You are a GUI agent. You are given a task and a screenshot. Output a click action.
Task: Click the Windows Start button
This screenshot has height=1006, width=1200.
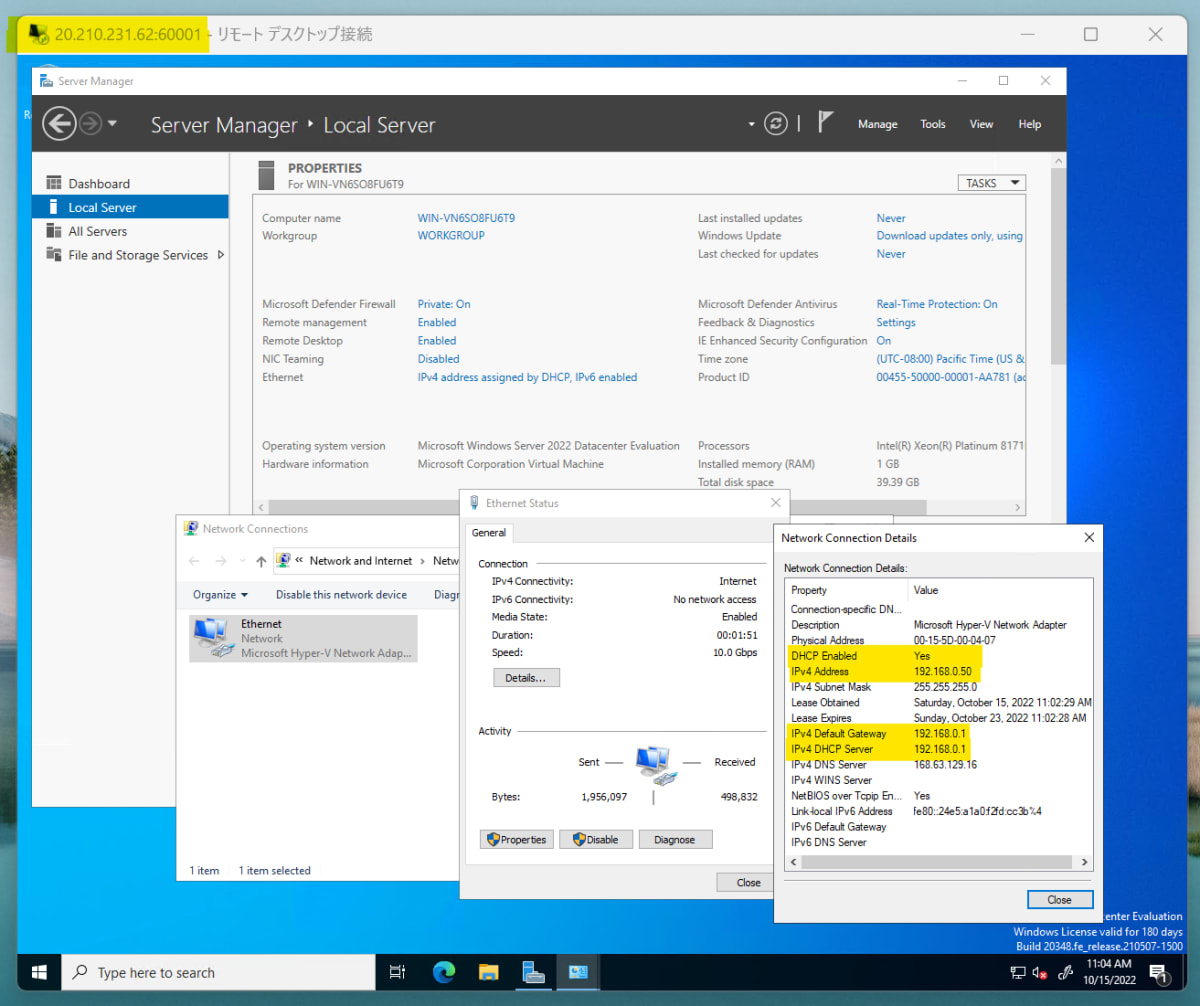(x=40, y=973)
